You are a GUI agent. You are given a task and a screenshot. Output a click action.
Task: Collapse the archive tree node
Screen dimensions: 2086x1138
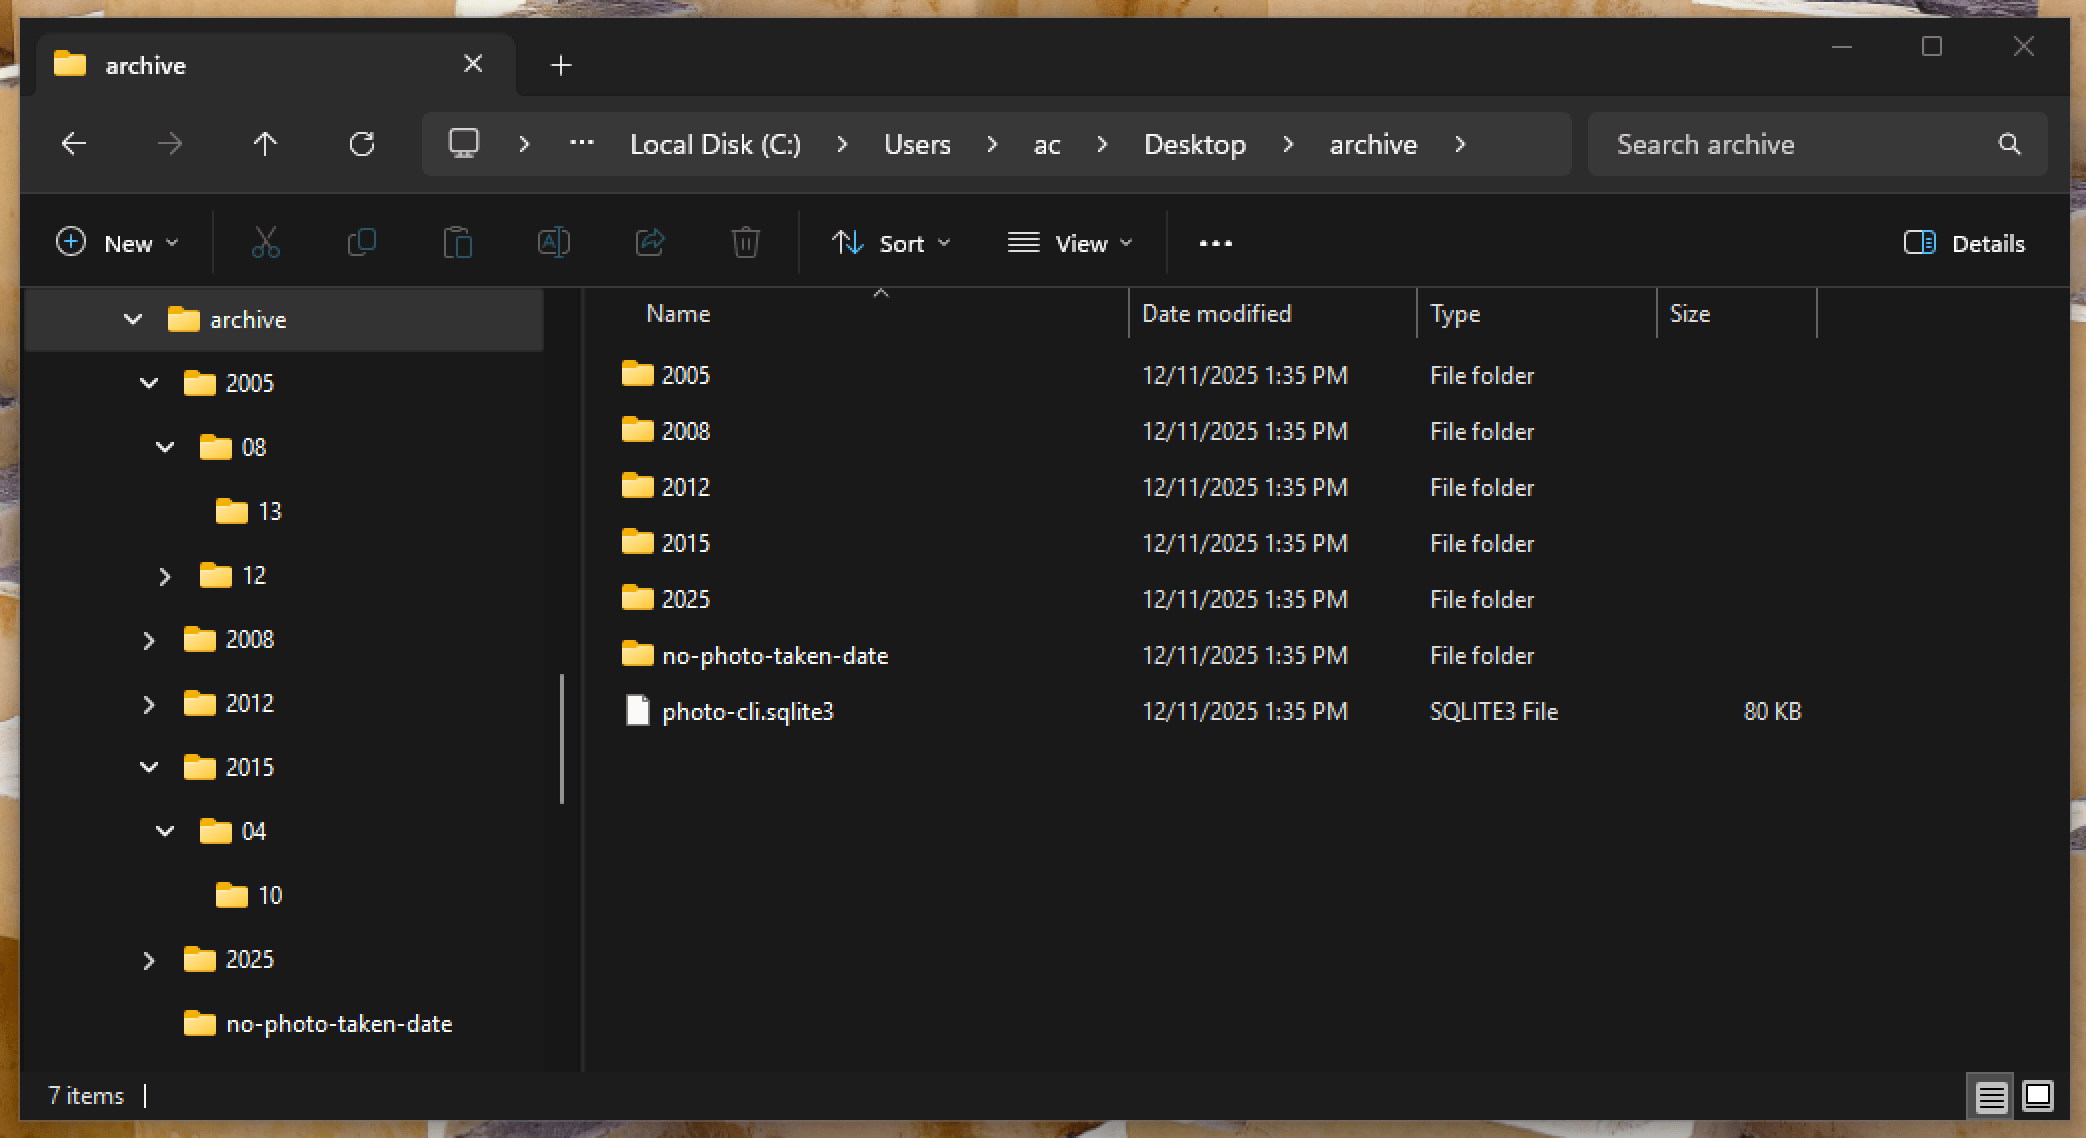[133, 319]
